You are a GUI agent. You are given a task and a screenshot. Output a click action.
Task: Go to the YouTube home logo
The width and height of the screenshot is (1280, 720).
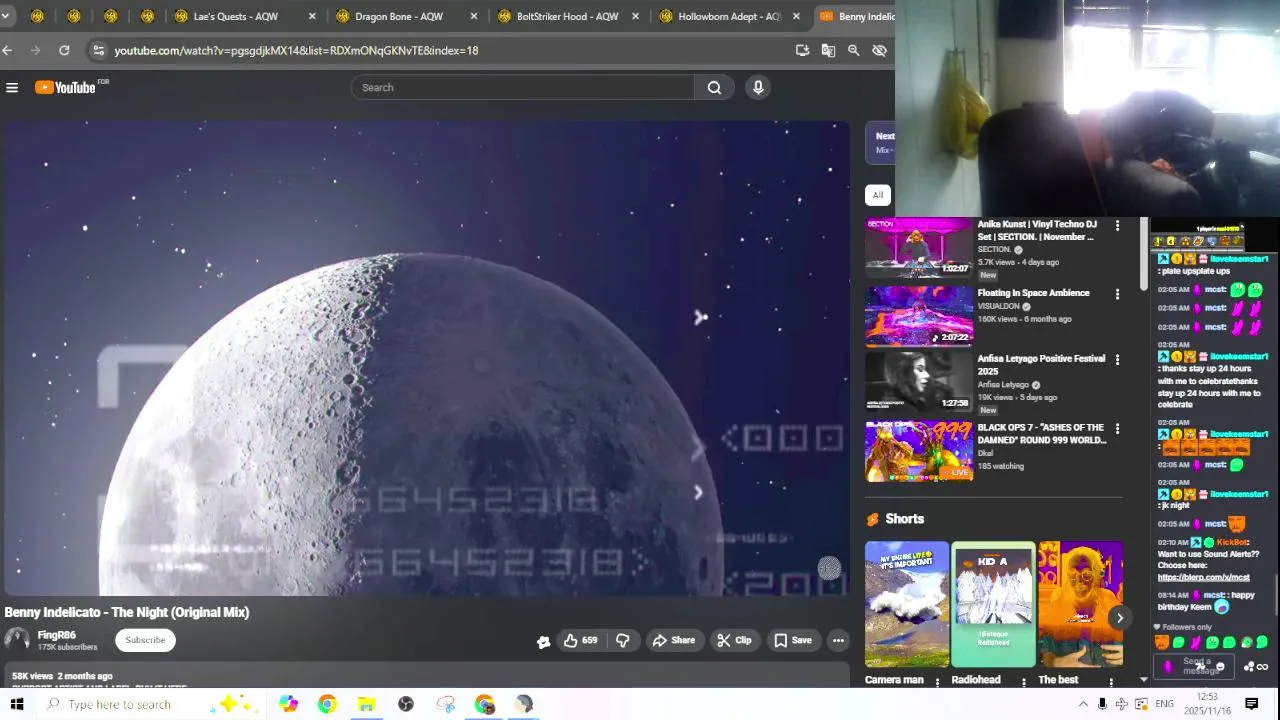click(66, 88)
